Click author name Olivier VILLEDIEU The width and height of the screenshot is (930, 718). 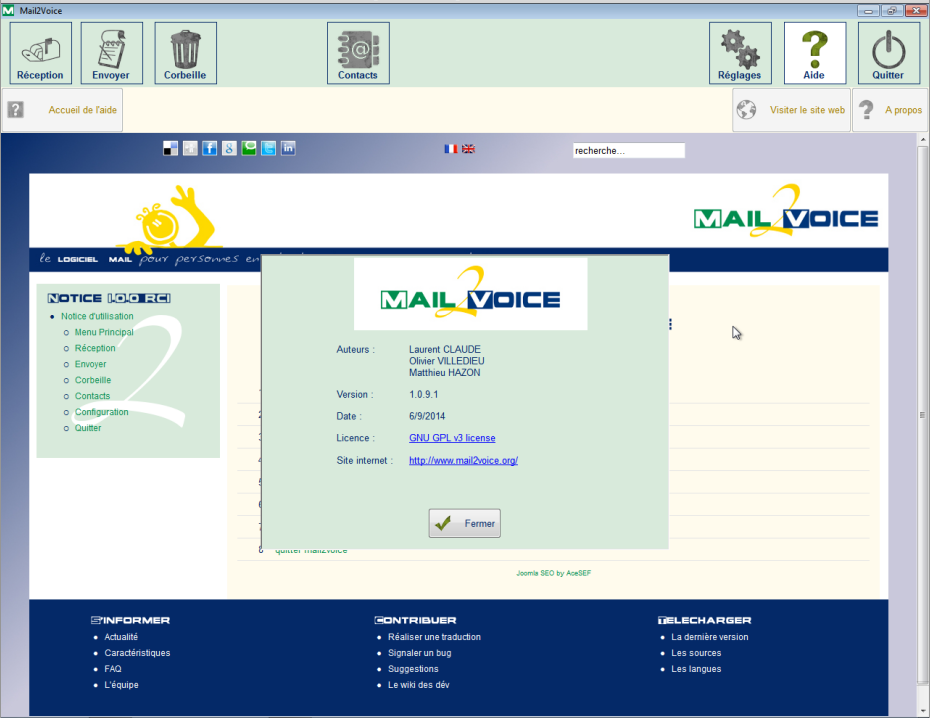coord(447,361)
